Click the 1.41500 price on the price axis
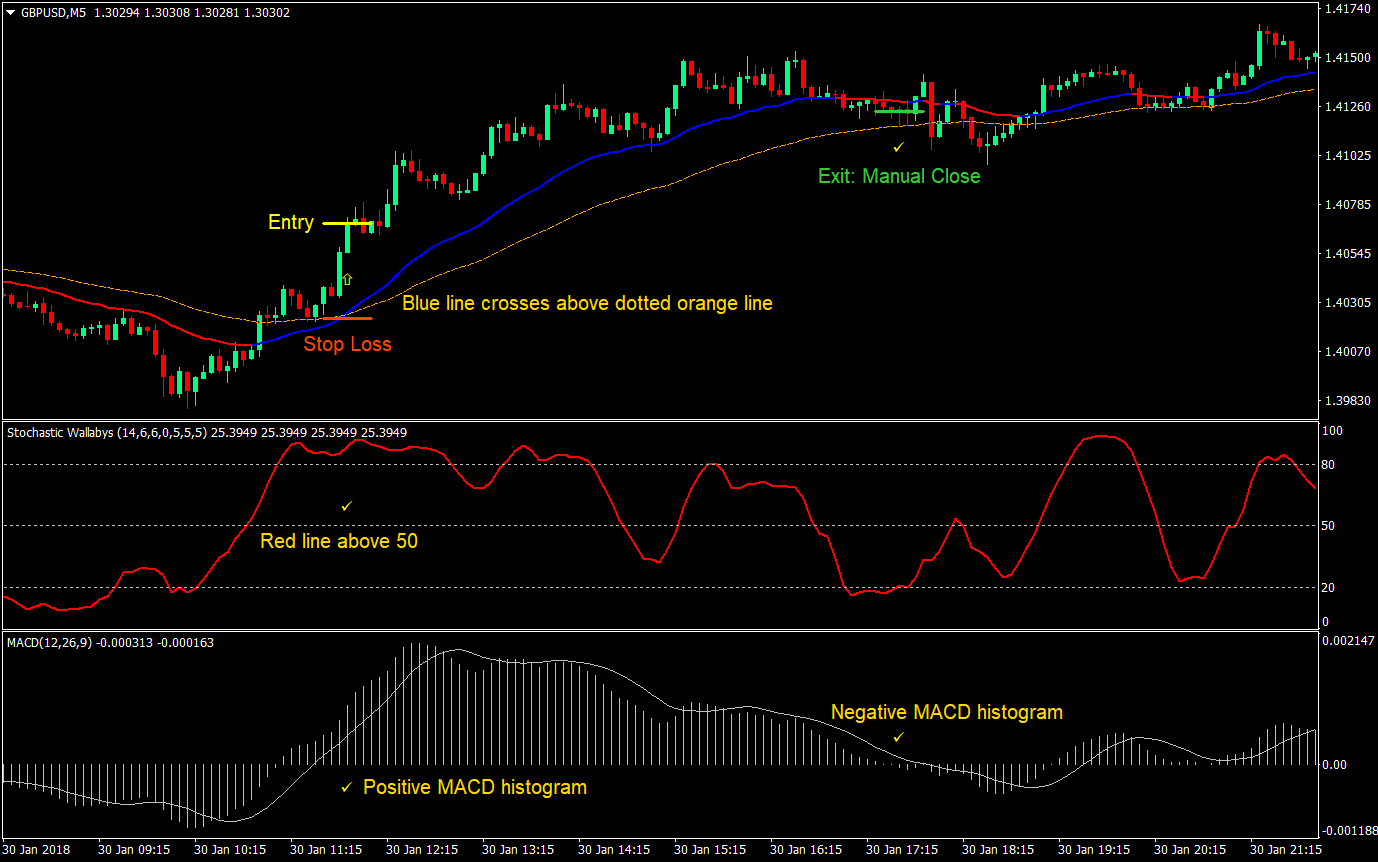This screenshot has height=862, width=1378. pos(1343,58)
